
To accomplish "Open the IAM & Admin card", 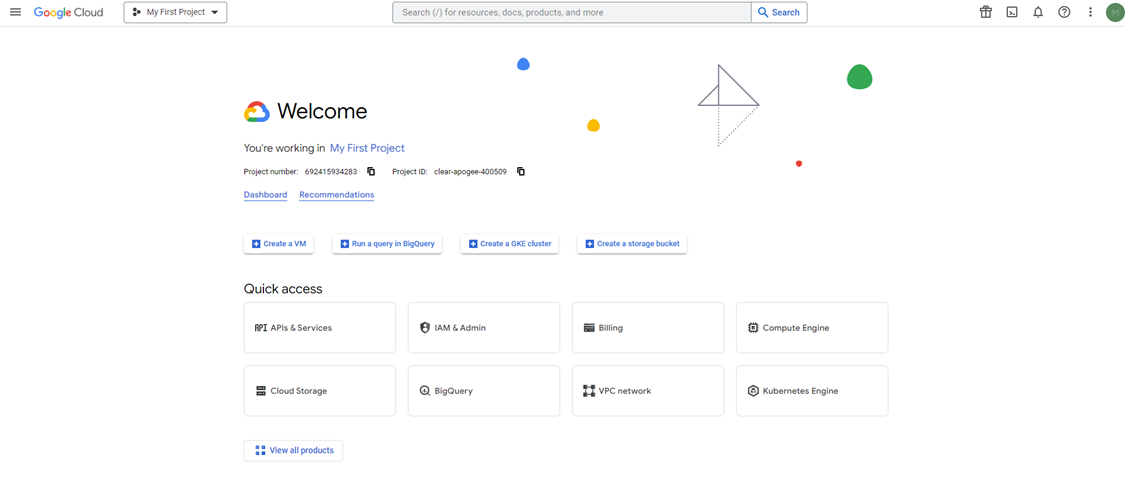I will [484, 328].
